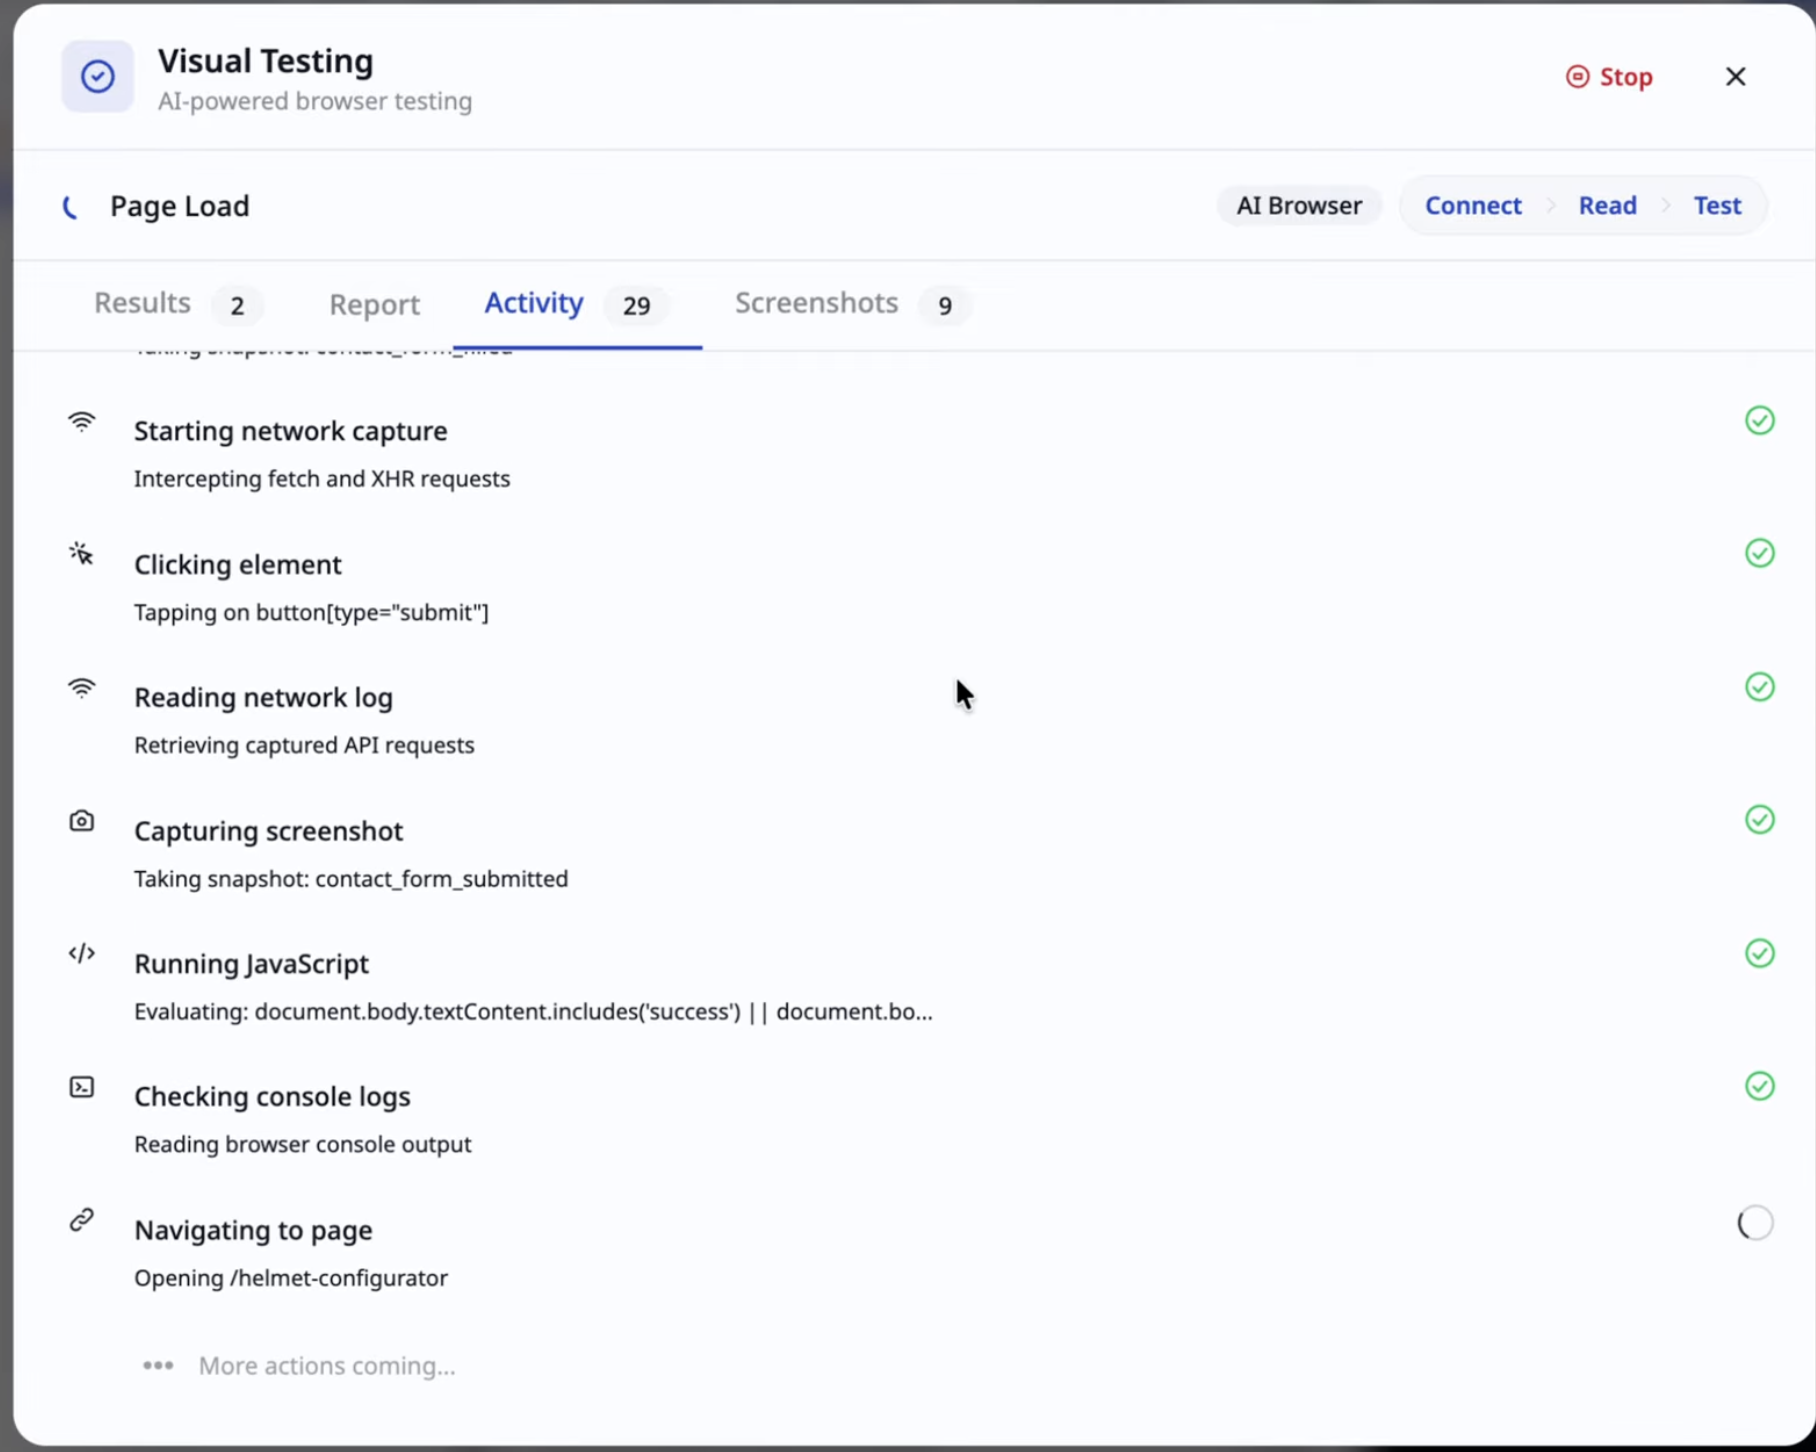This screenshot has width=1816, height=1452.
Task: Select 'Intercepting fetch and XHR requests' text
Action: pos(322,479)
